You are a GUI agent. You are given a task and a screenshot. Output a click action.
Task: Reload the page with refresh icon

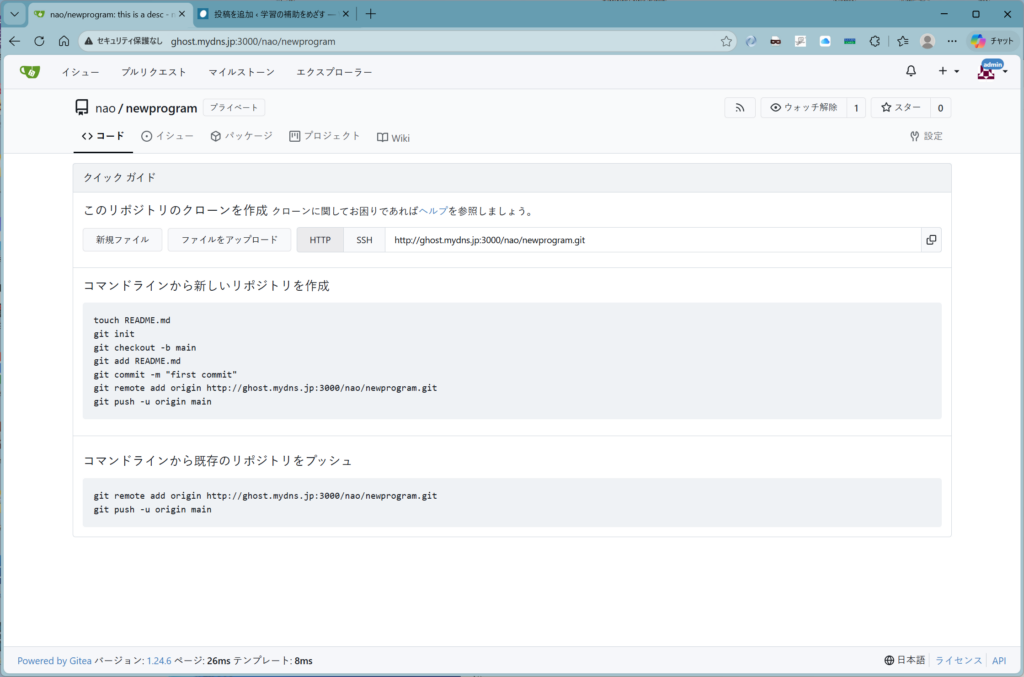(x=39, y=41)
